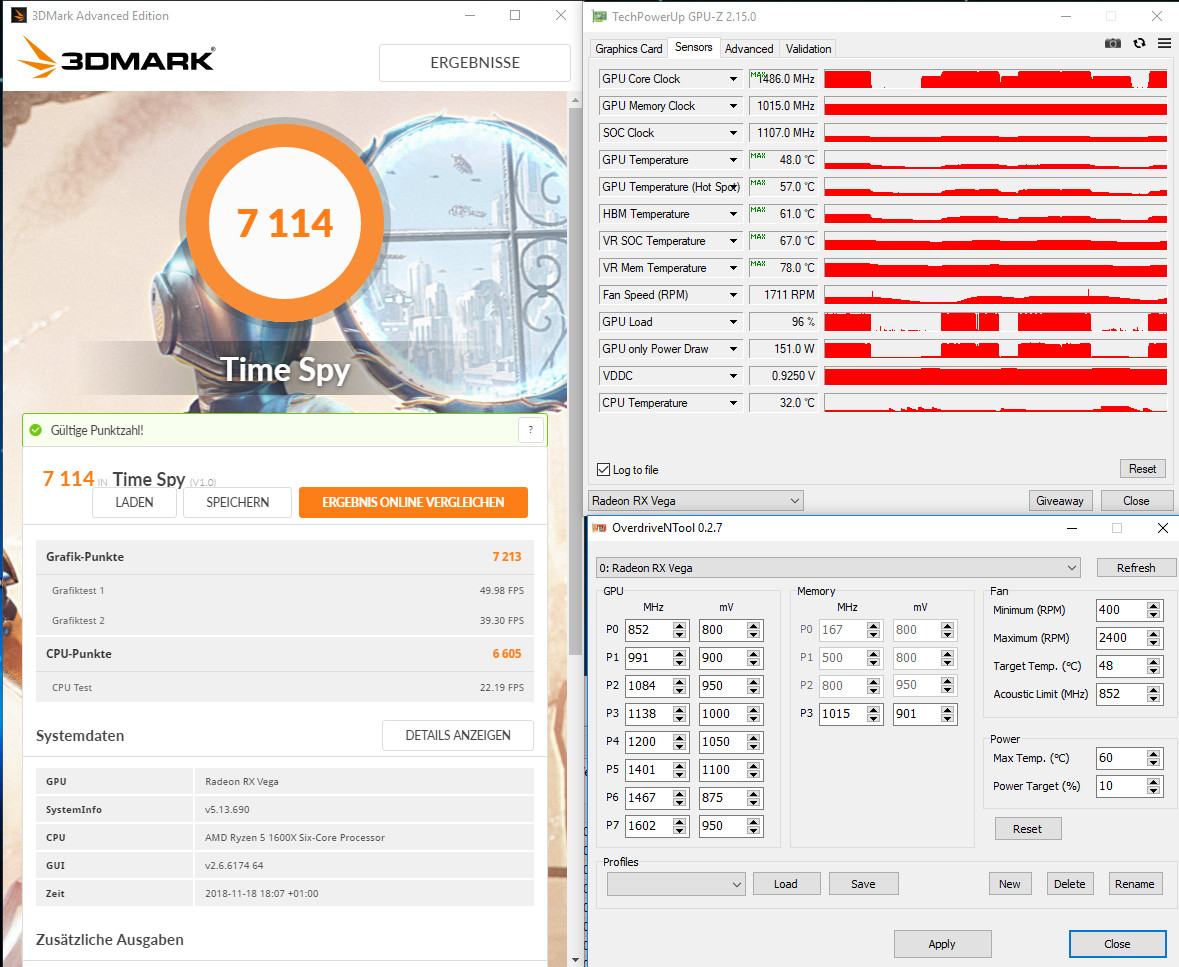The height and width of the screenshot is (967, 1179).
Task: Switch to Advanced tab
Action: click(x=749, y=49)
